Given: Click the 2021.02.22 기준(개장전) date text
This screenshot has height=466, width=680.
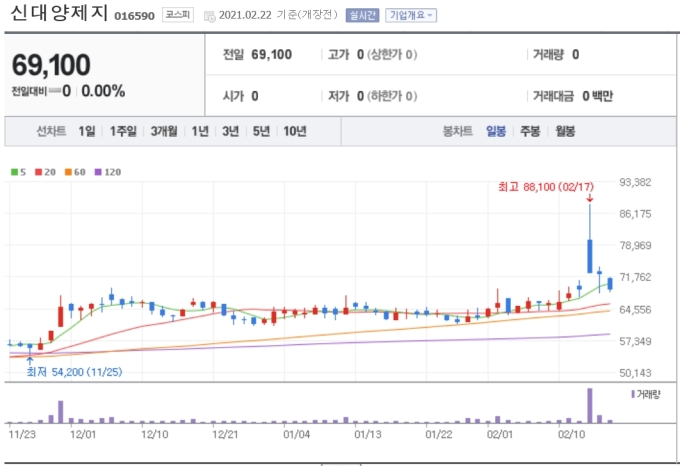Looking at the screenshot, I should (x=278, y=15).
